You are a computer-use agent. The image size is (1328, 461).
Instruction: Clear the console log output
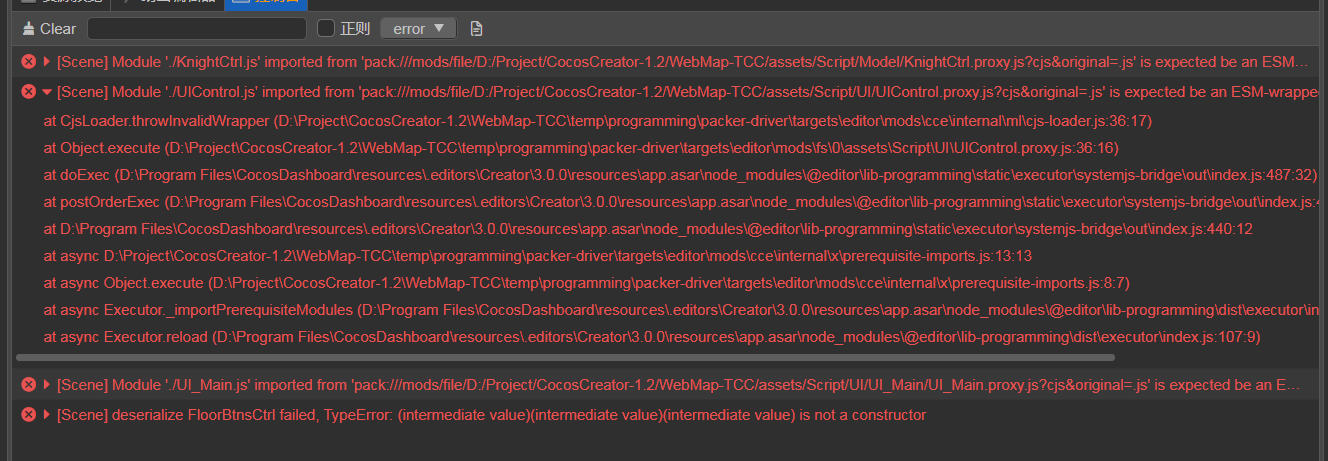click(x=49, y=29)
